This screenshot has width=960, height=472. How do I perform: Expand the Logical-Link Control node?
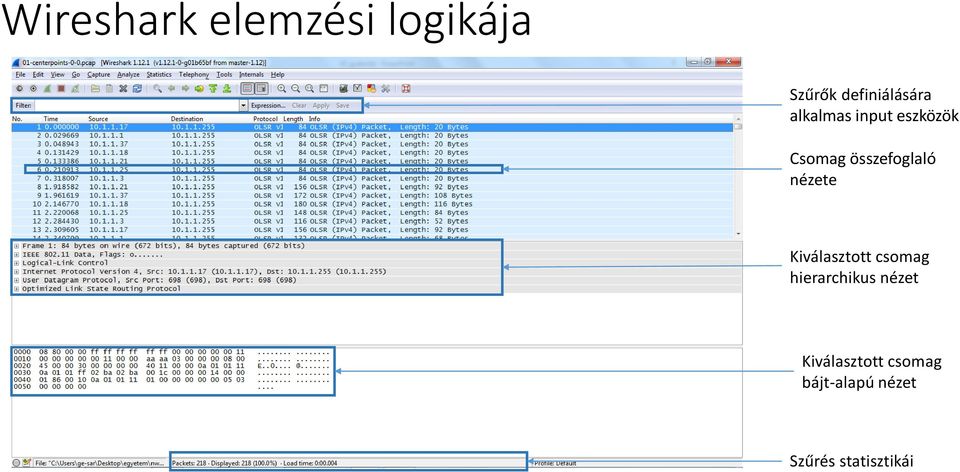point(16,263)
